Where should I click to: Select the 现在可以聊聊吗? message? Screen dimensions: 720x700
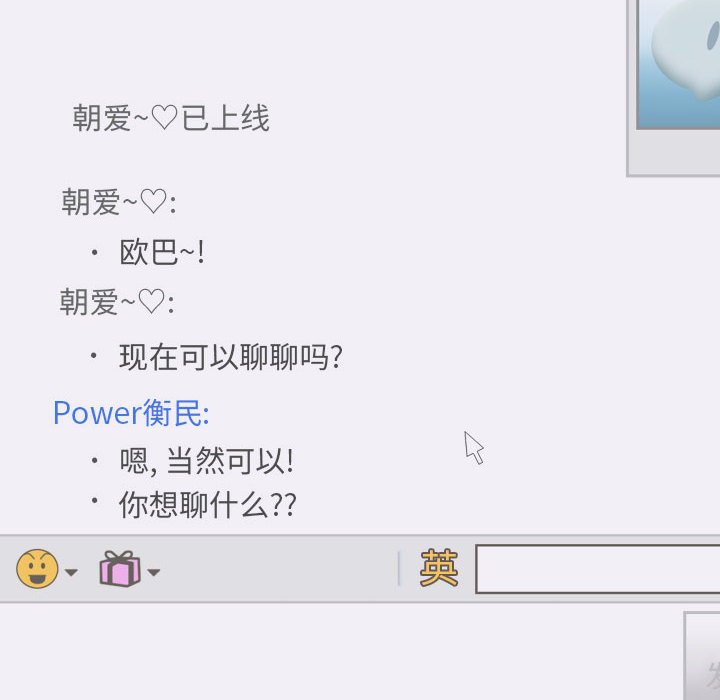pyautogui.click(x=231, y=357)
